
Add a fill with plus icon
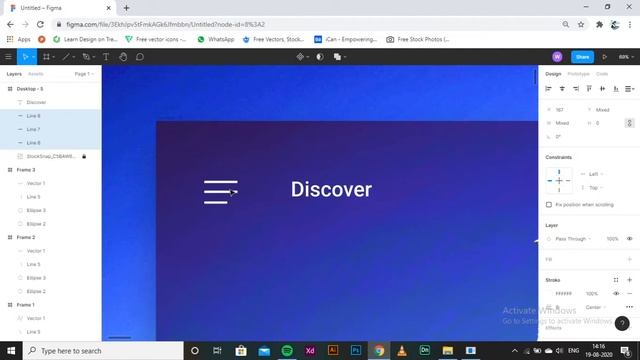point(629,259)
